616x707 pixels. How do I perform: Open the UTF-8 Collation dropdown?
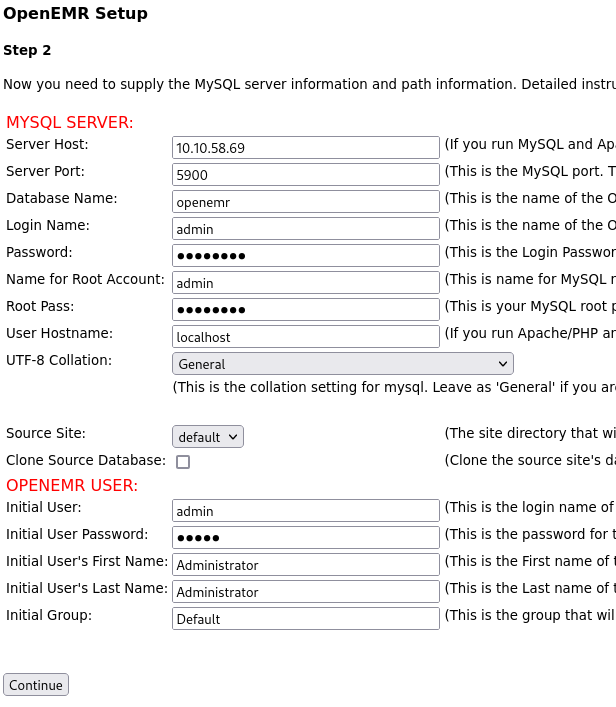click(343, 364)
